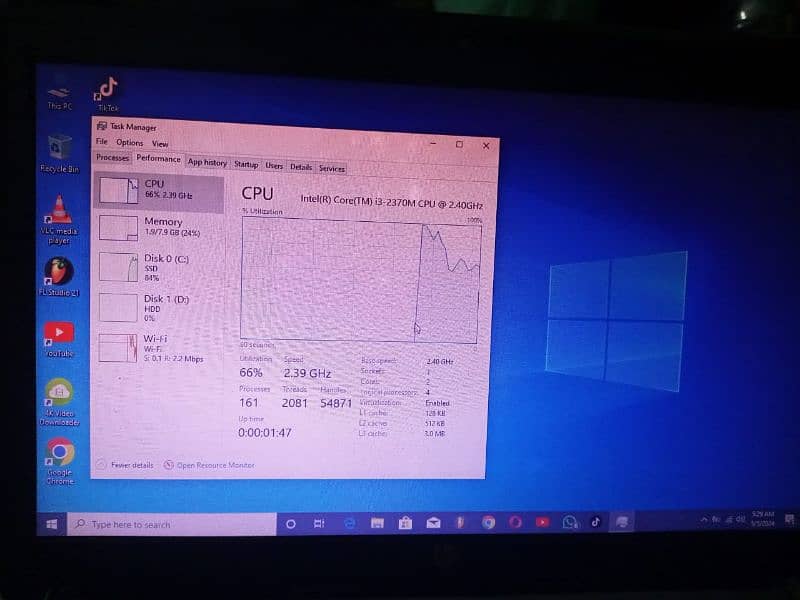Switch to the Startup tab

point(245,164)
